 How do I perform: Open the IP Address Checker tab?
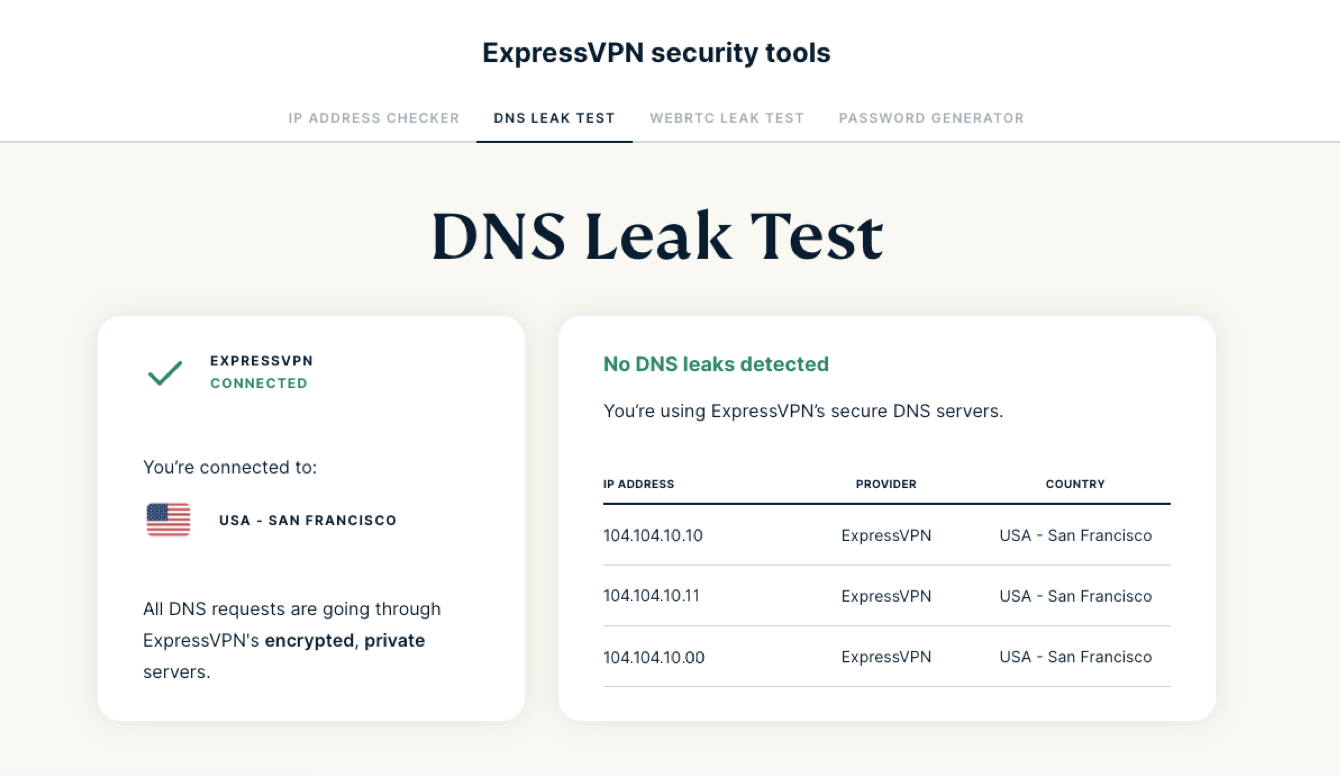[x=374, y=118]
